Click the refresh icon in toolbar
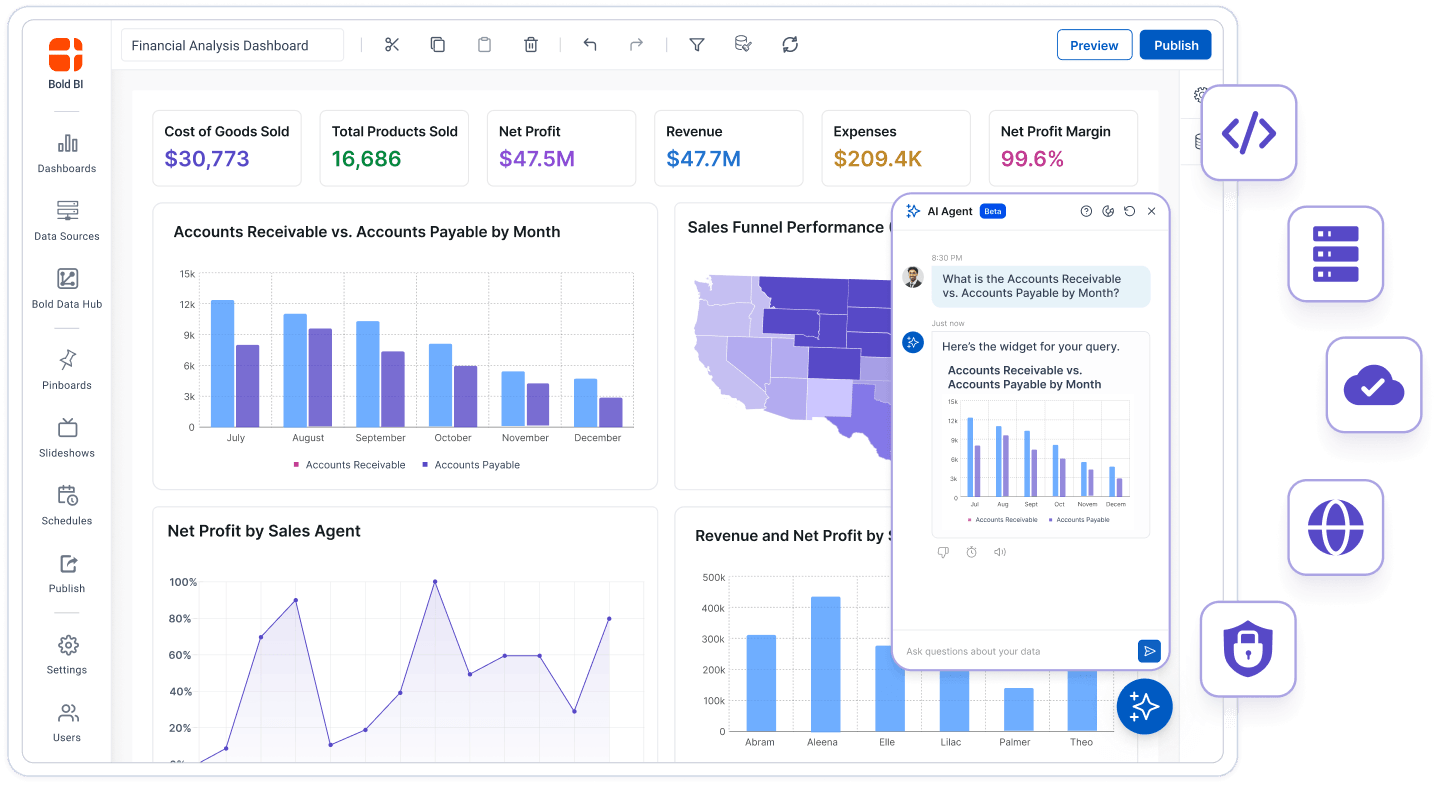Screen dimensions: 1443x786 (x=790, y=44)
